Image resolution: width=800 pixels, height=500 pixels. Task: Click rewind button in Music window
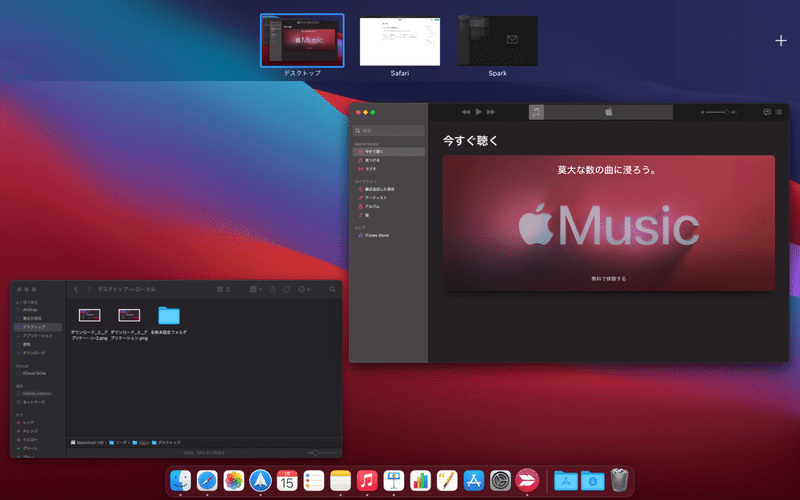(466, 112)
